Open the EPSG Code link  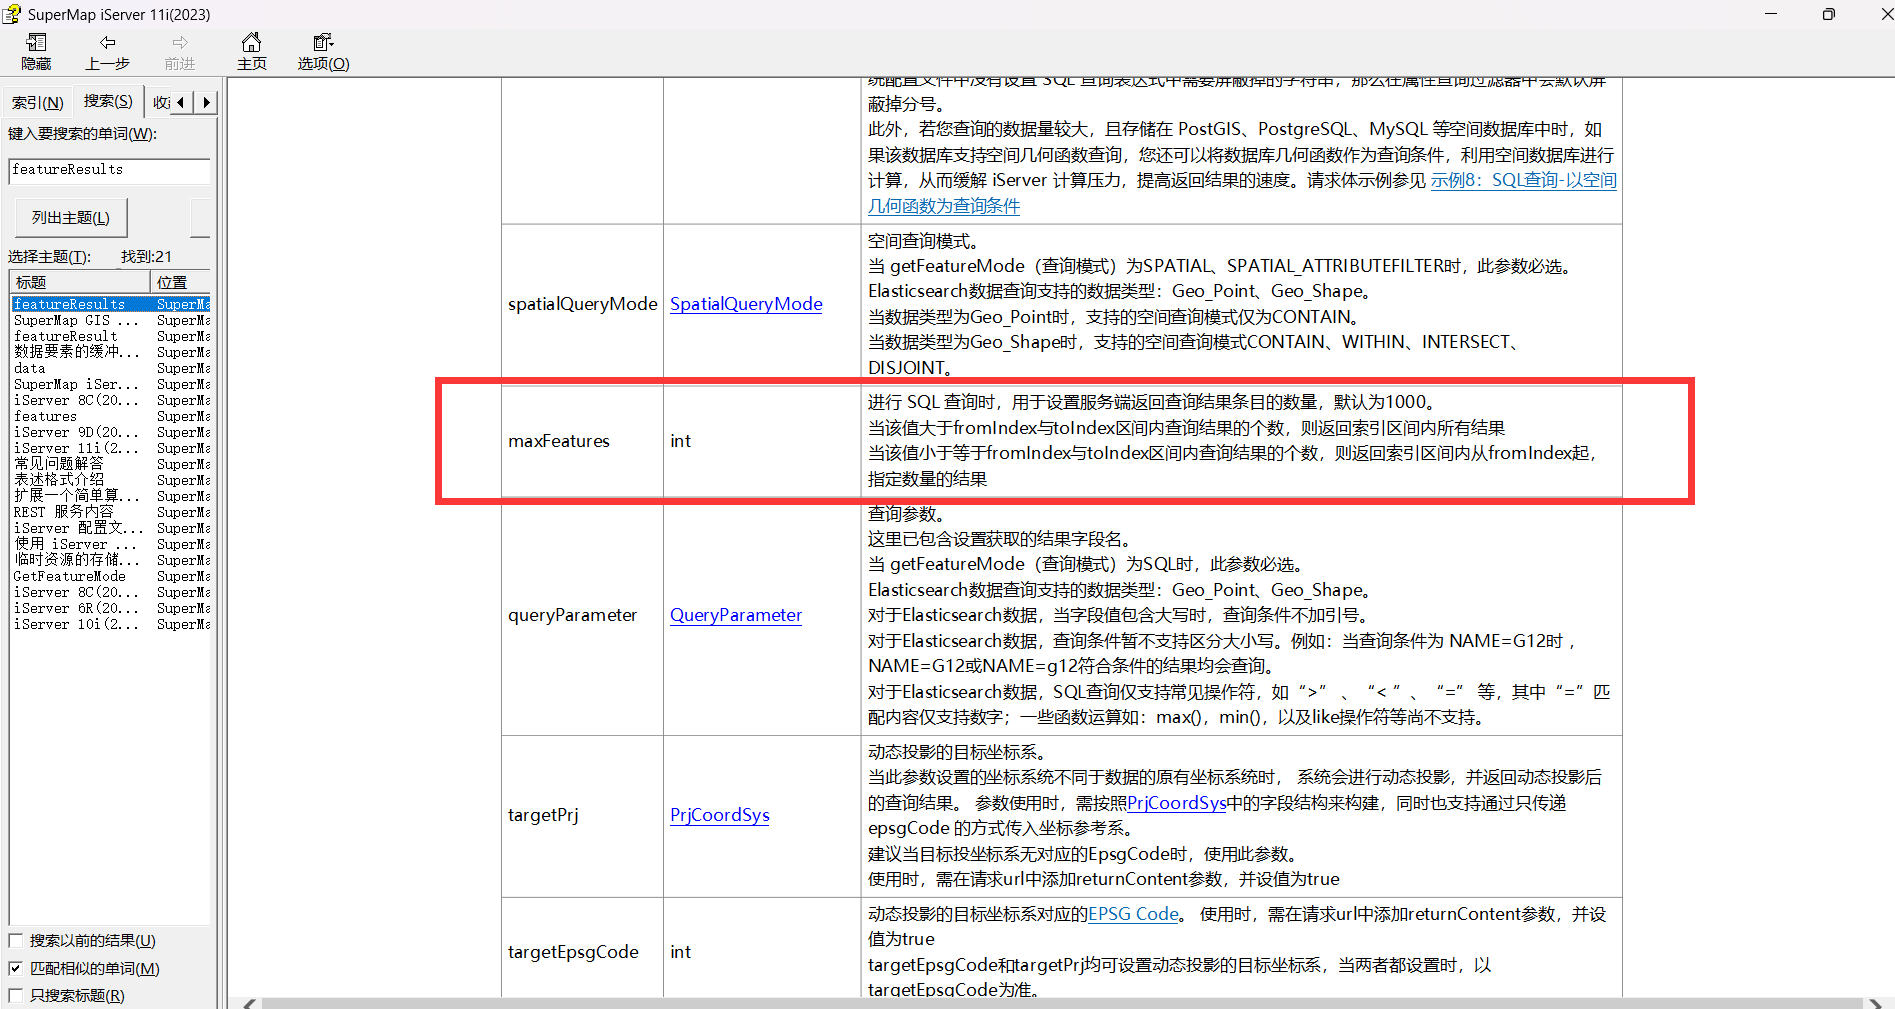point(1133,914)
